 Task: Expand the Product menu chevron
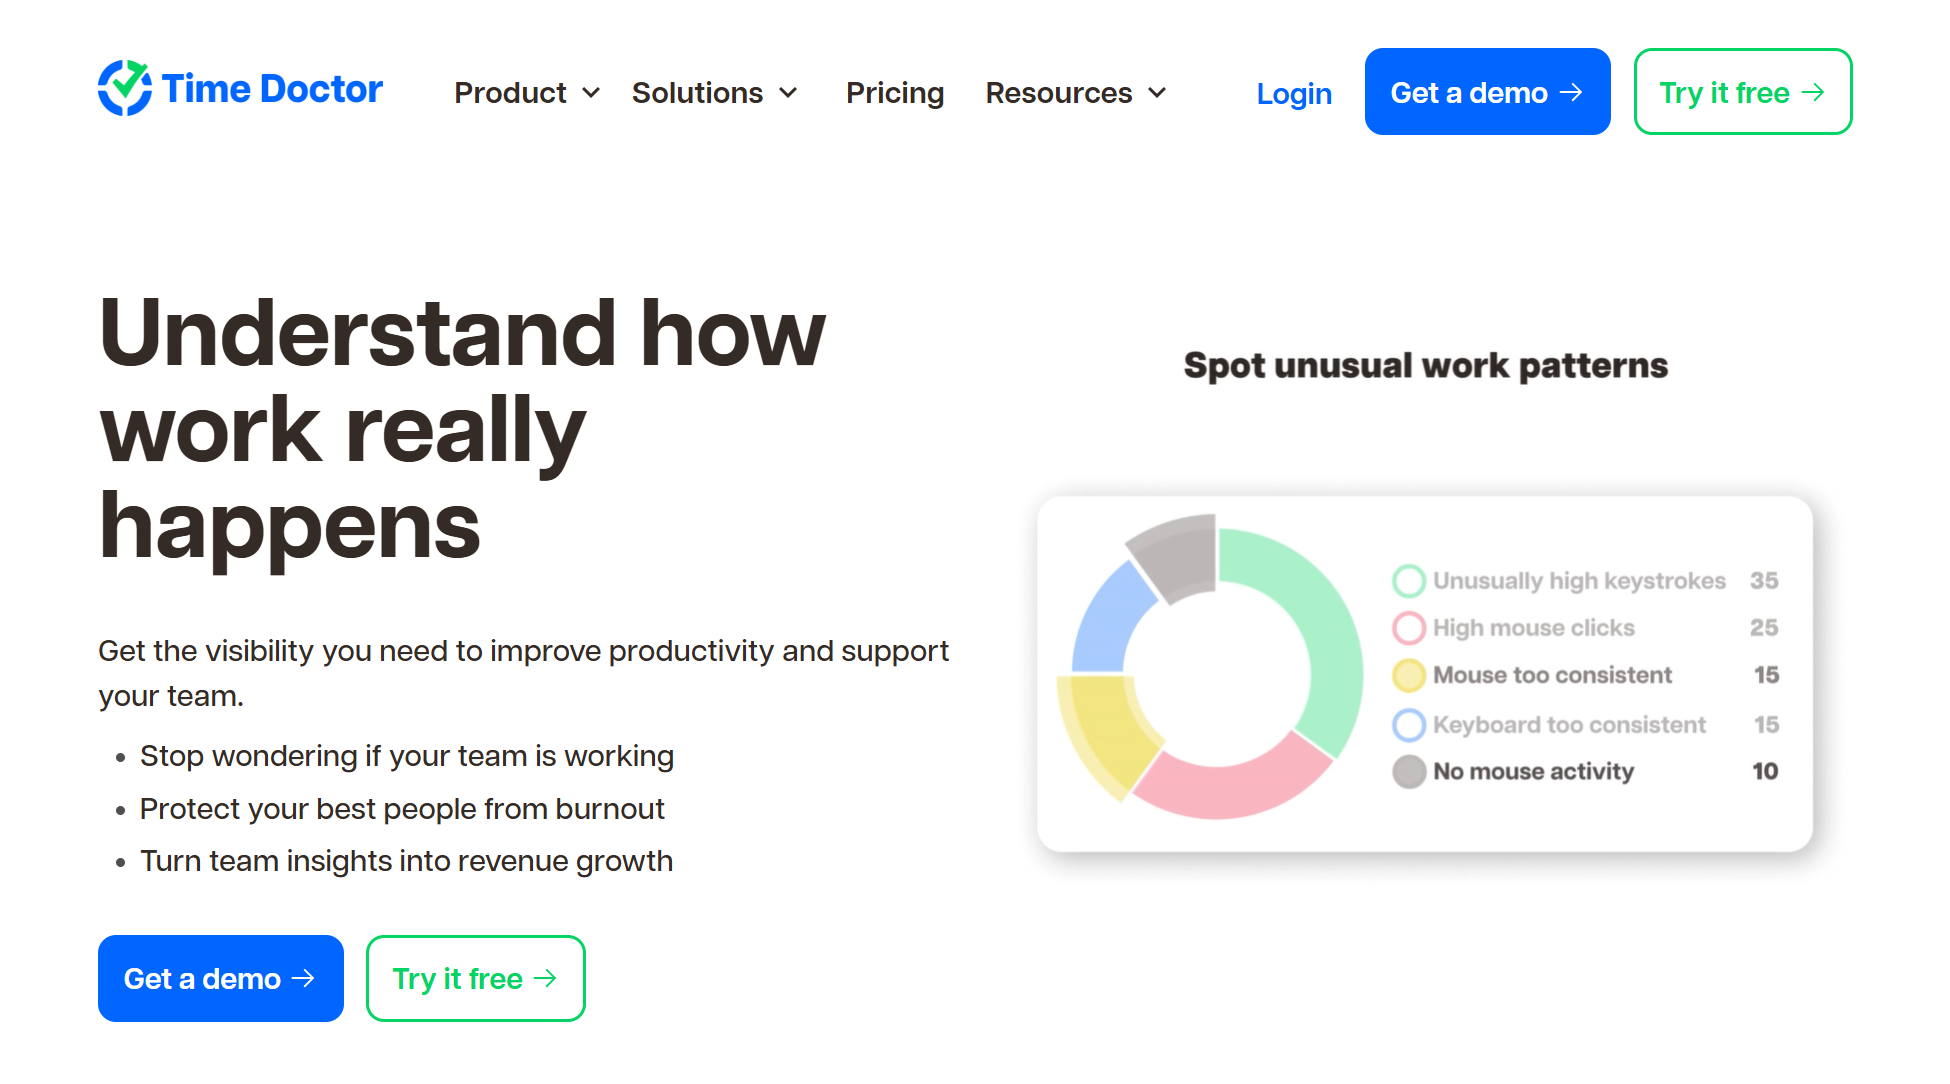[x=591, y=93]
